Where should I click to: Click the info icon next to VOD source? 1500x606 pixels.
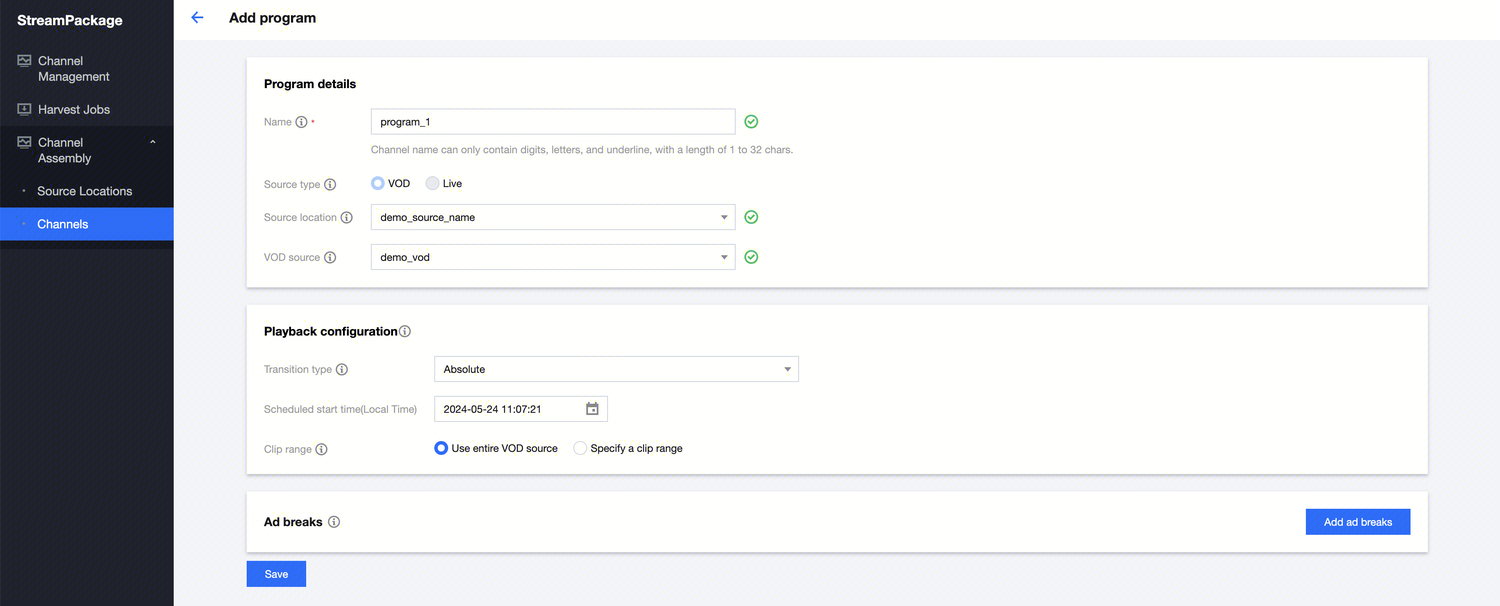tap(330, 257)
